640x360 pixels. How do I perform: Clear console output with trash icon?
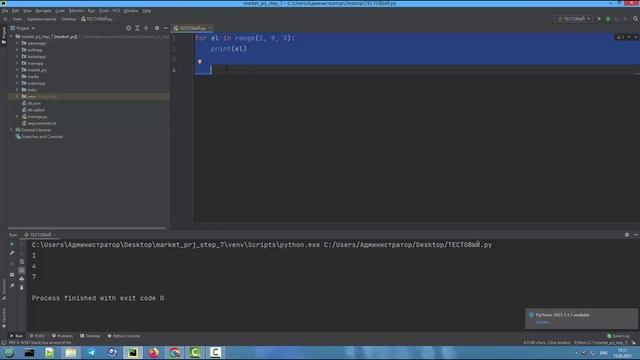coord(22,287)
